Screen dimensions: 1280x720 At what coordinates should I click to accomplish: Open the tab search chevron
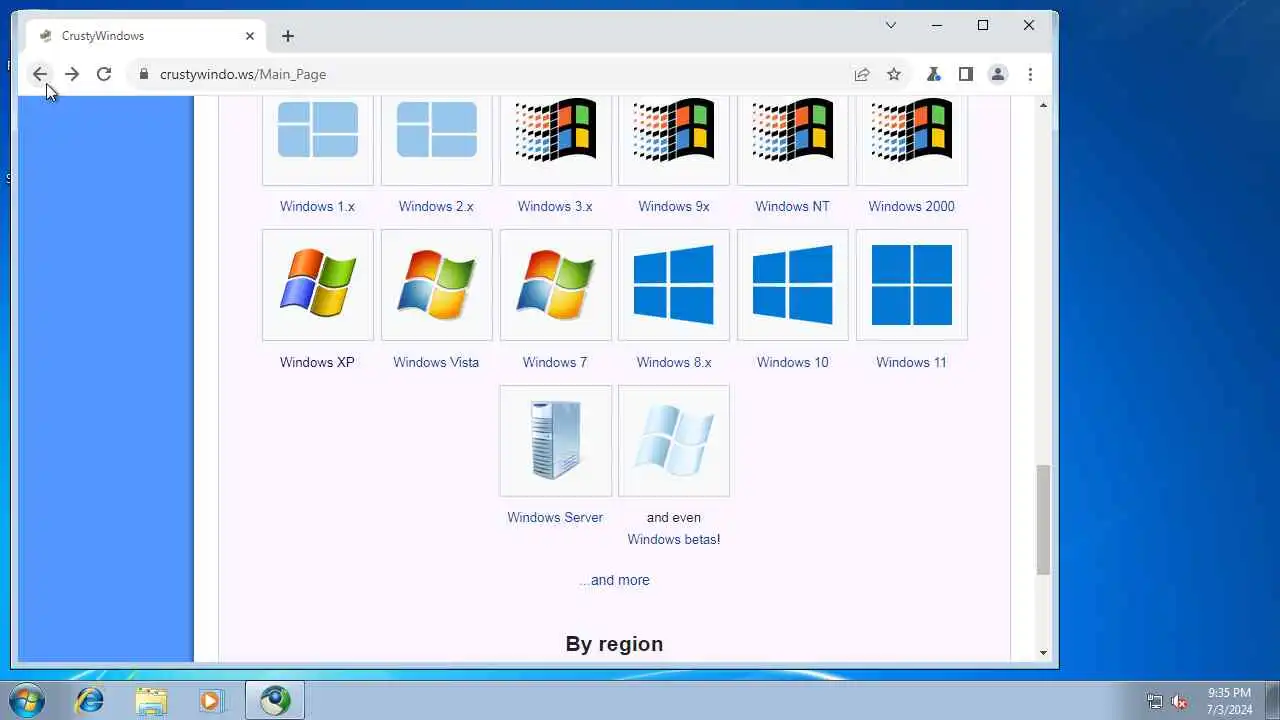point(891,25)
